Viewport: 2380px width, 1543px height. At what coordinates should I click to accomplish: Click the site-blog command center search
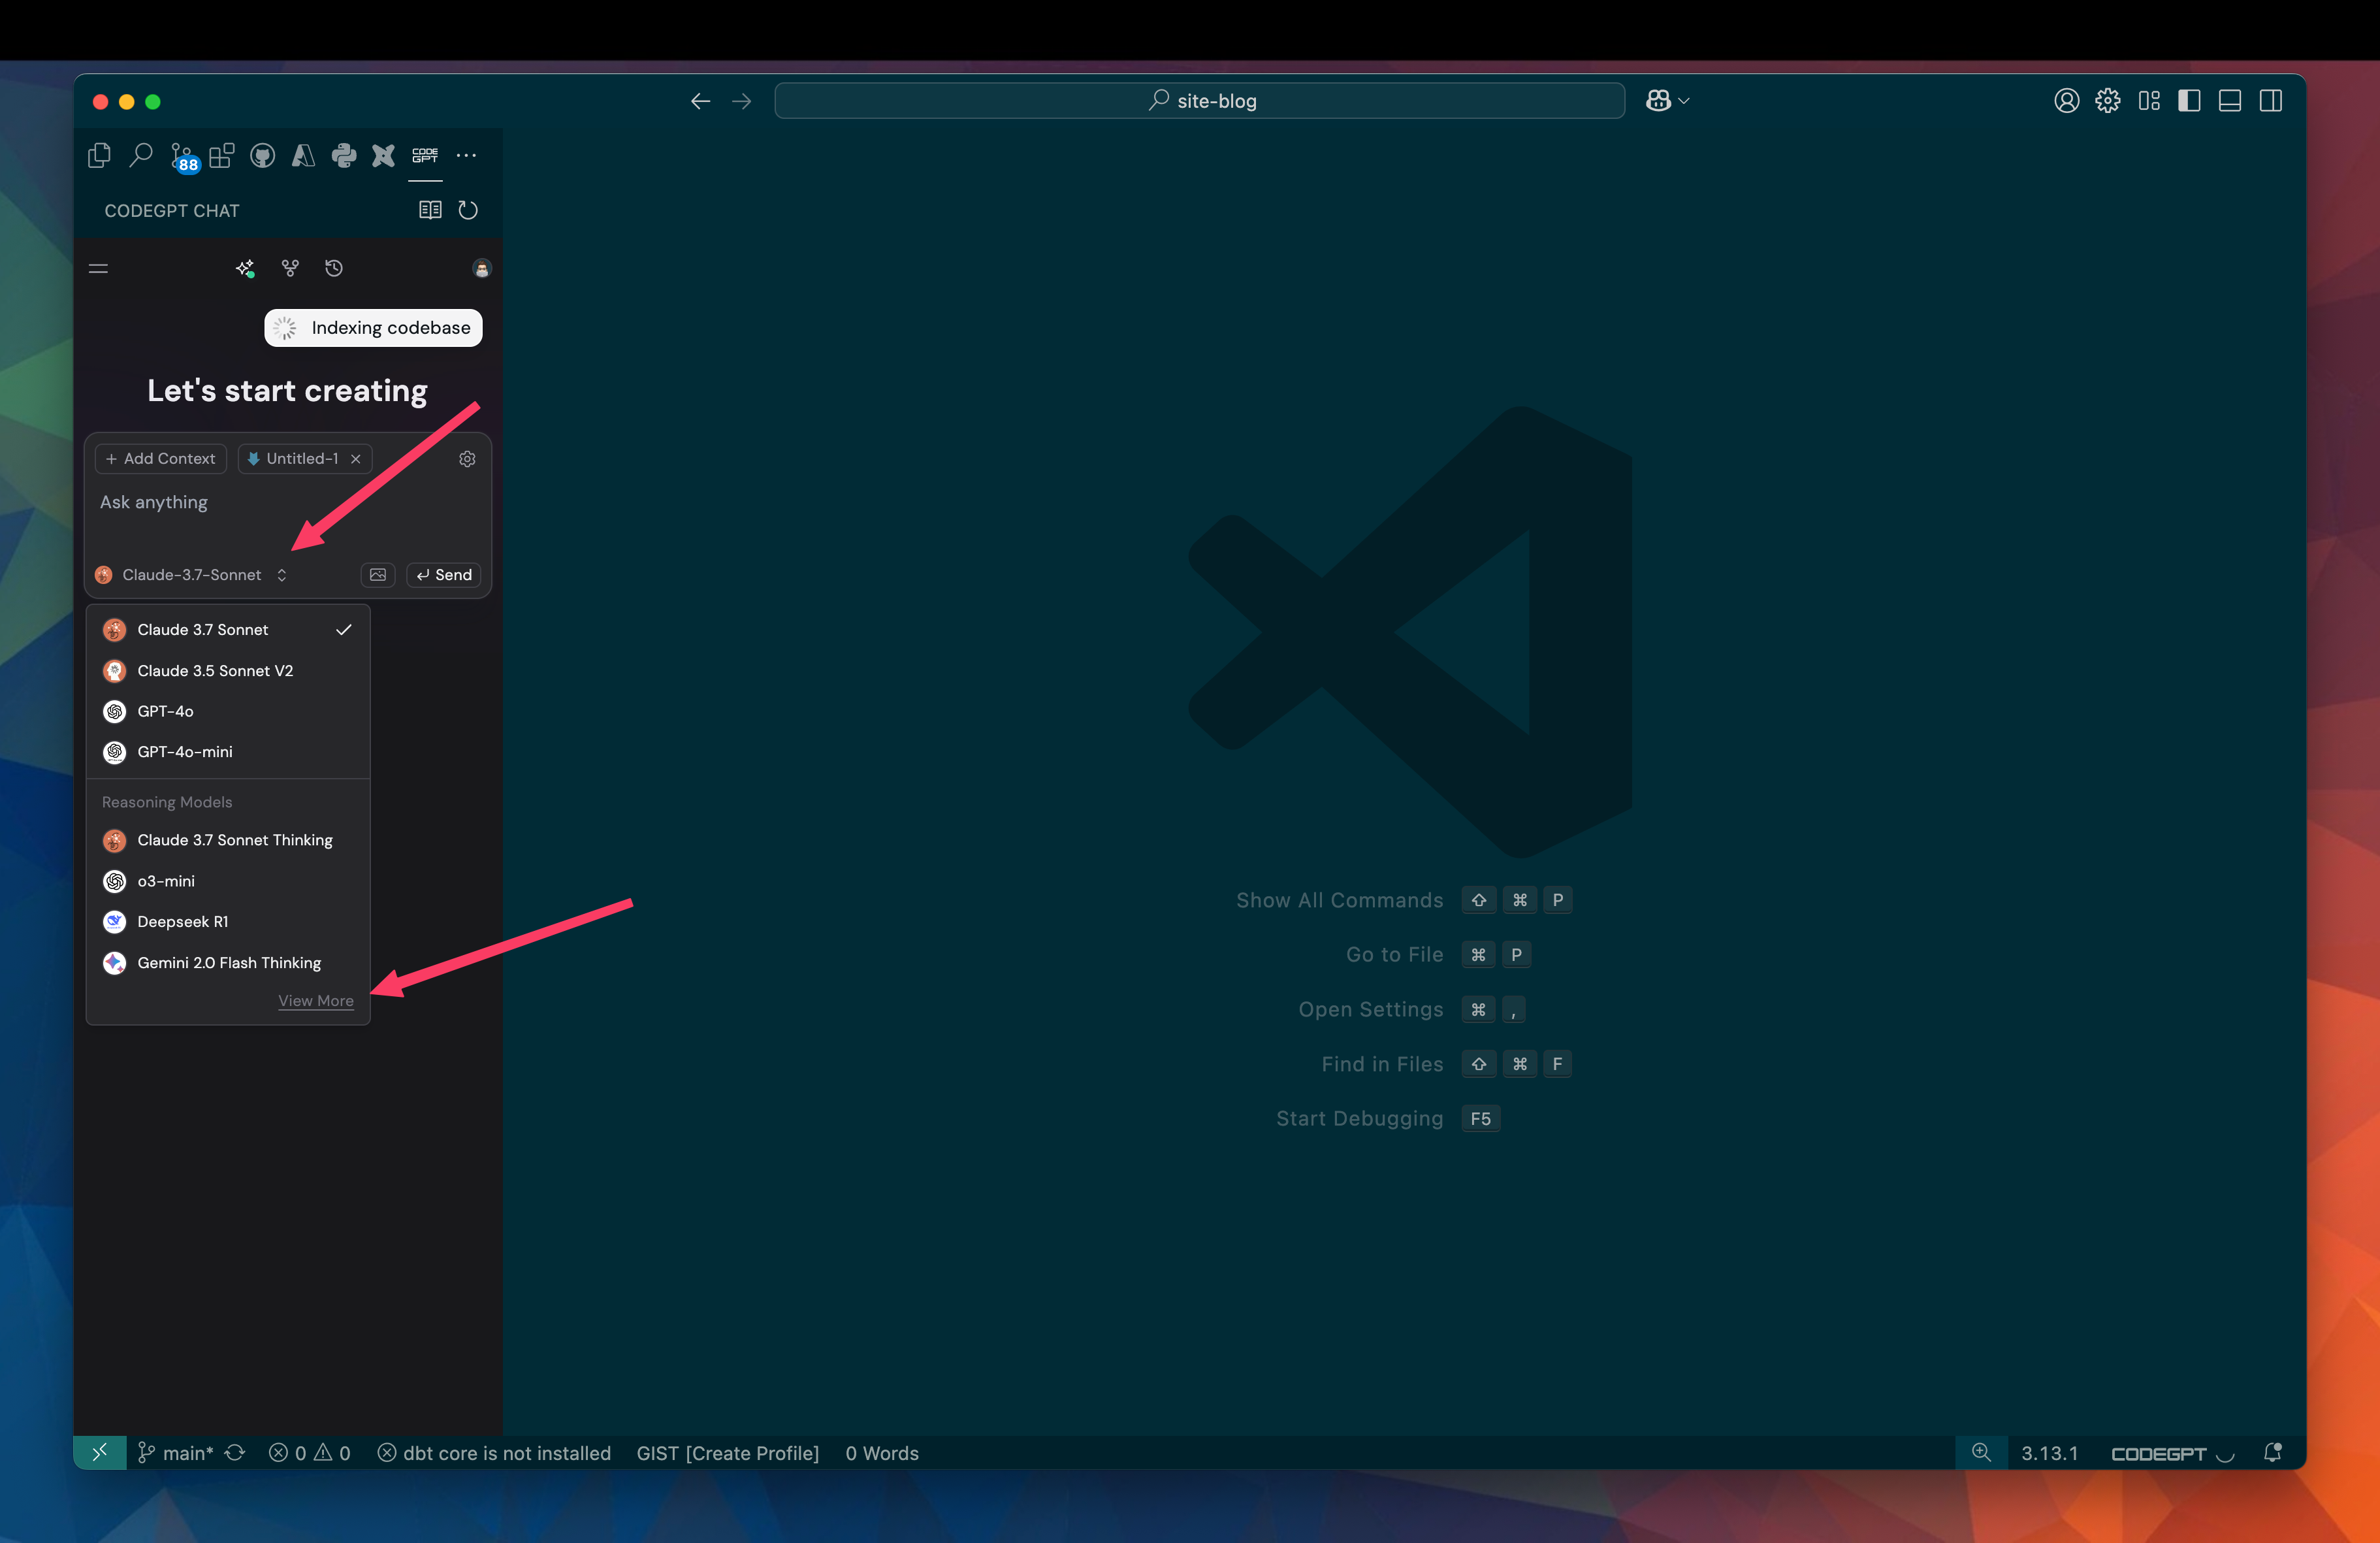pyautogui.click(x=1199, y=101)
